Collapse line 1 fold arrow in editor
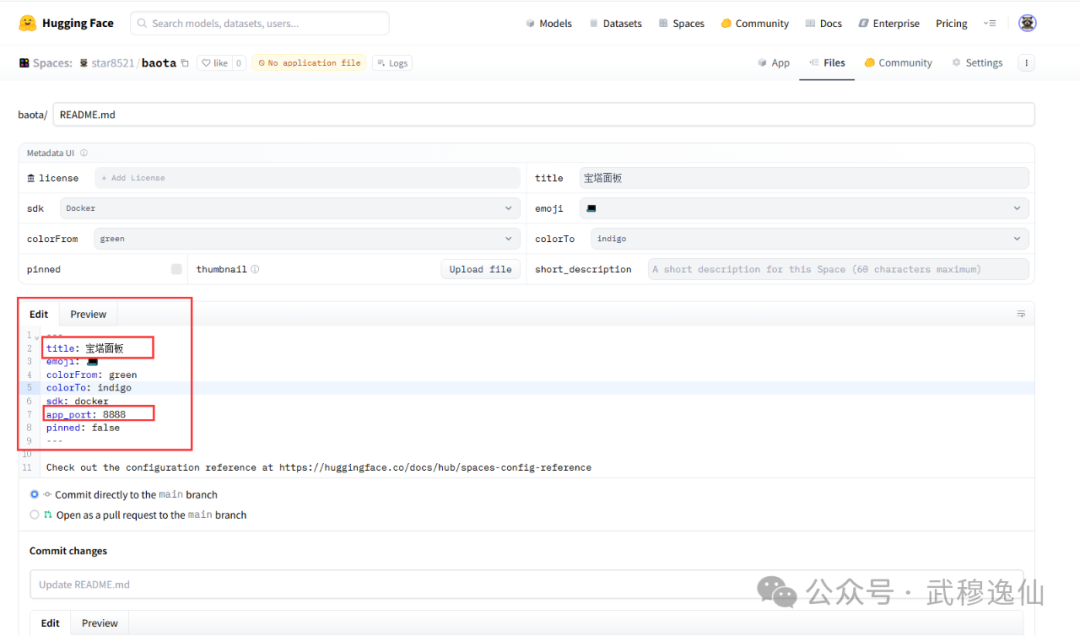Image resolution: width=1080 pixels, height=636 pixels. (x=37, y=337)
